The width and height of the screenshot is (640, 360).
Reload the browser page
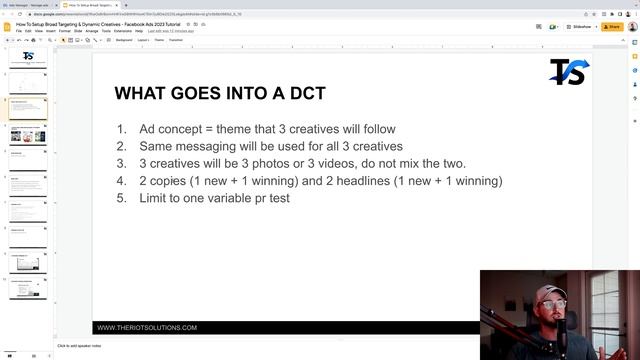(x=20, y=14)
